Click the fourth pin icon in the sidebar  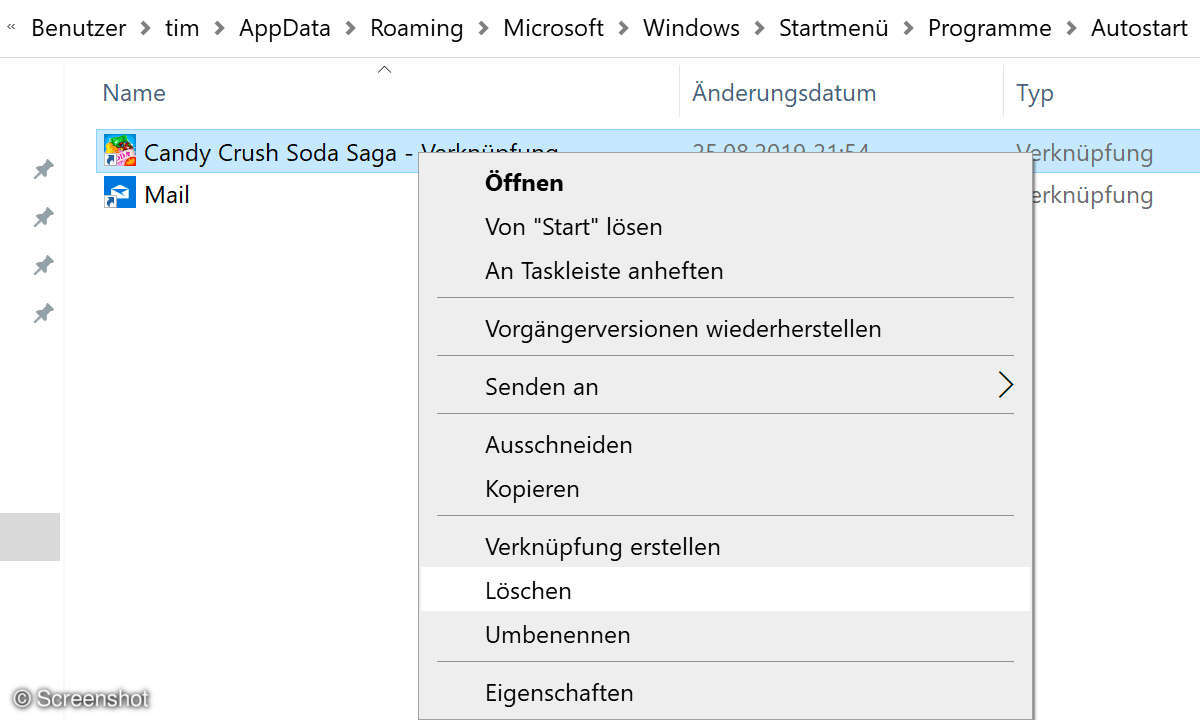tap(43, 313)
